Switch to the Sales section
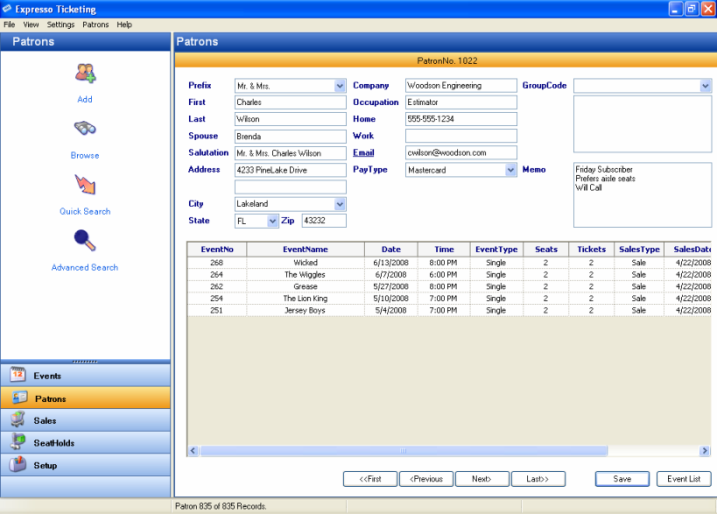 tap(86, 420)
